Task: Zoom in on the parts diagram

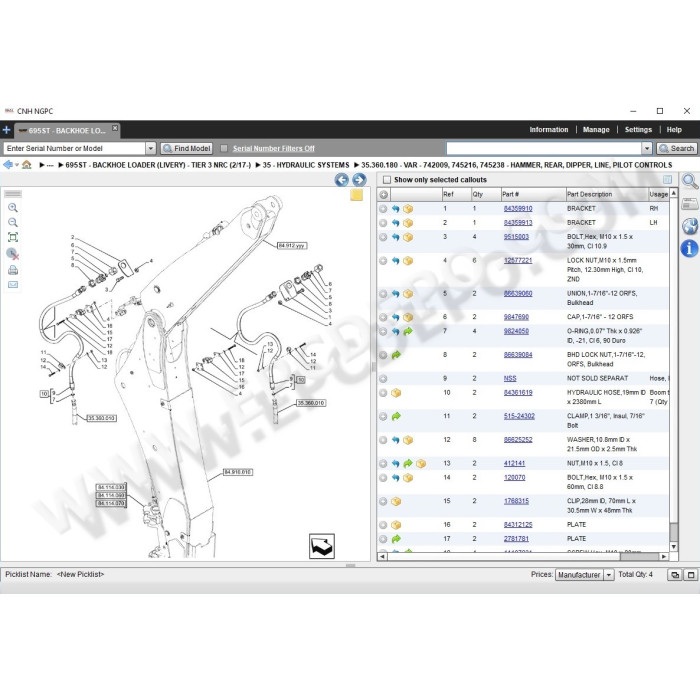Action: coord(13,208)
